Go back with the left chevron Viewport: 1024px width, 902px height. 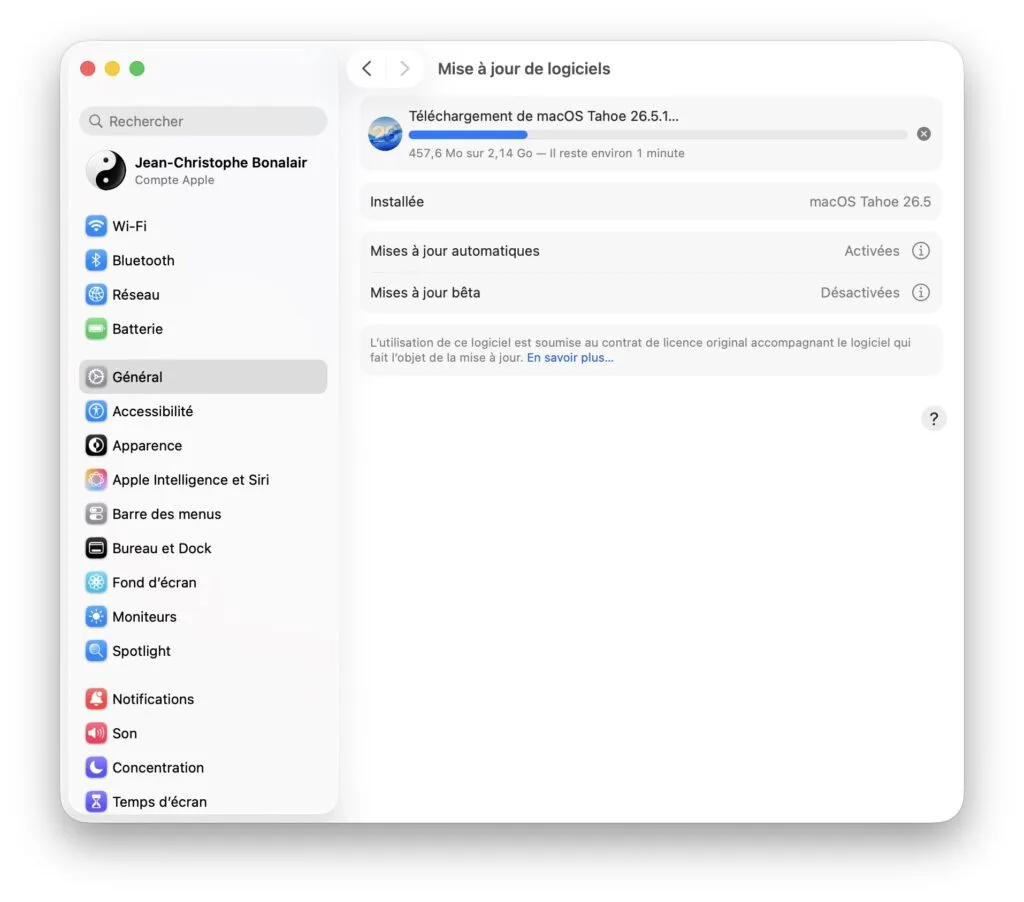367,69
